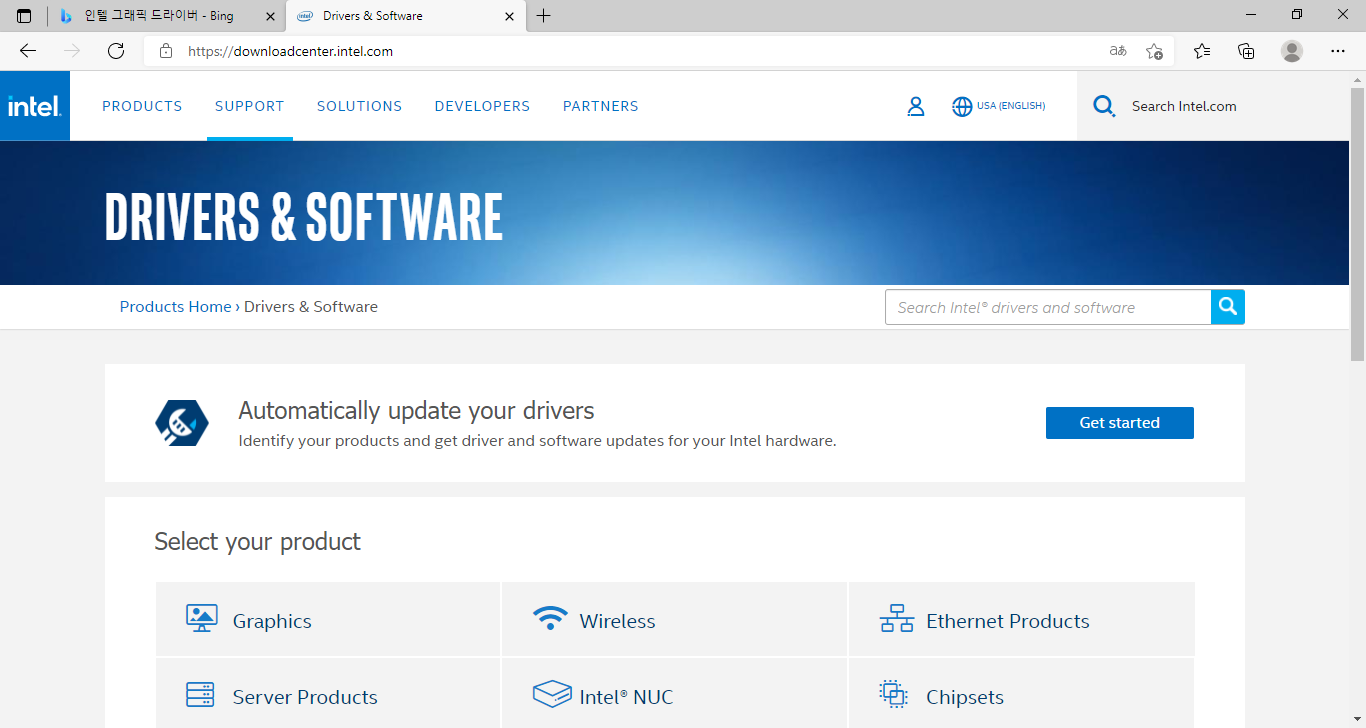The height and width of the screenshot is (728, 1366).
Task: Click the Search Intel.com magnifier icon
Action: [x=1104, y=106]
